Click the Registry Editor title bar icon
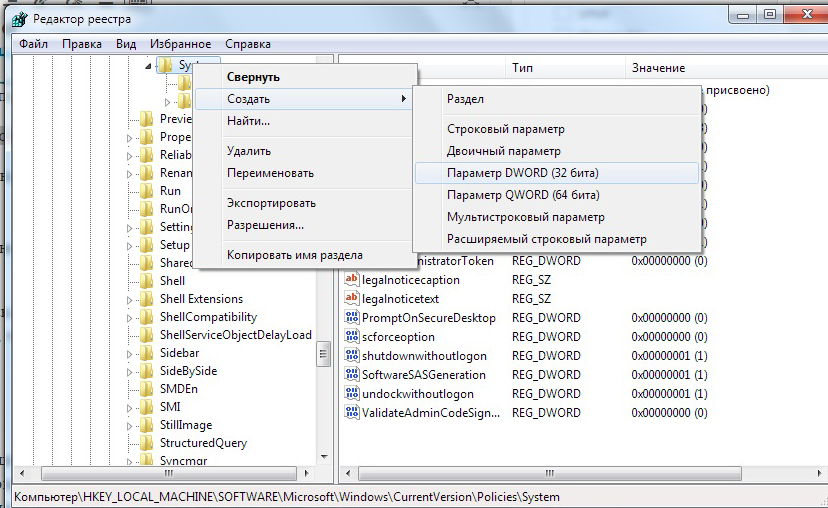828x508 pixels. click(x=20, y=20)
